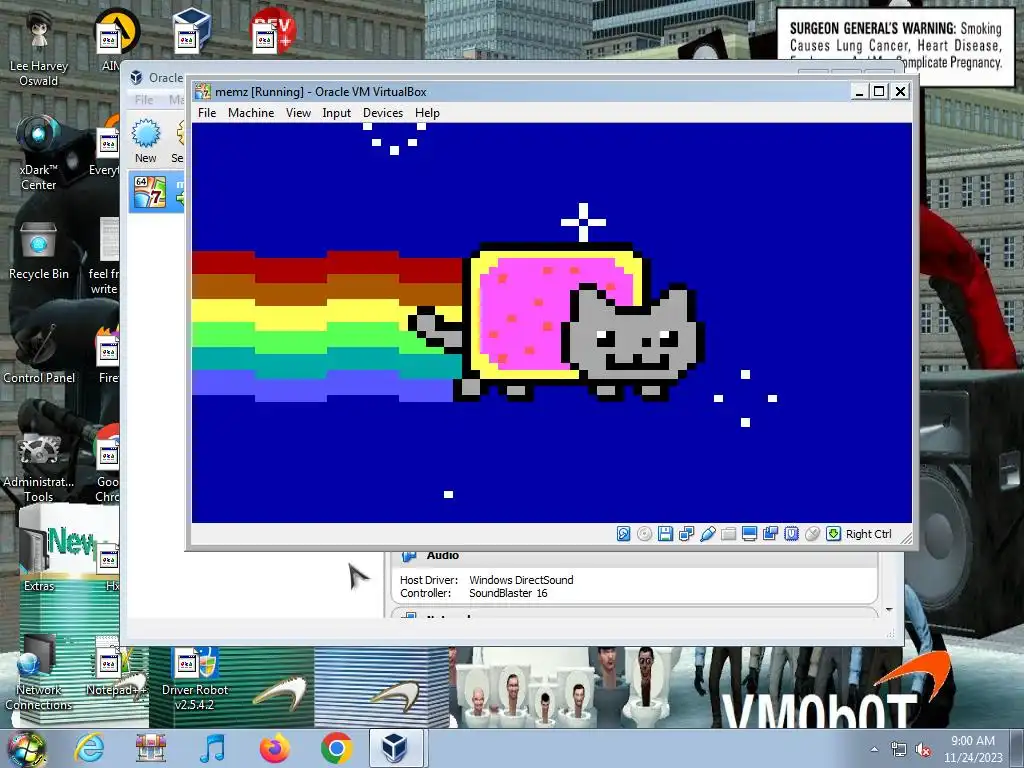Select the blue cube desktop shortcut icon
The image size is (1024, 768).
(x=192, y=31)
